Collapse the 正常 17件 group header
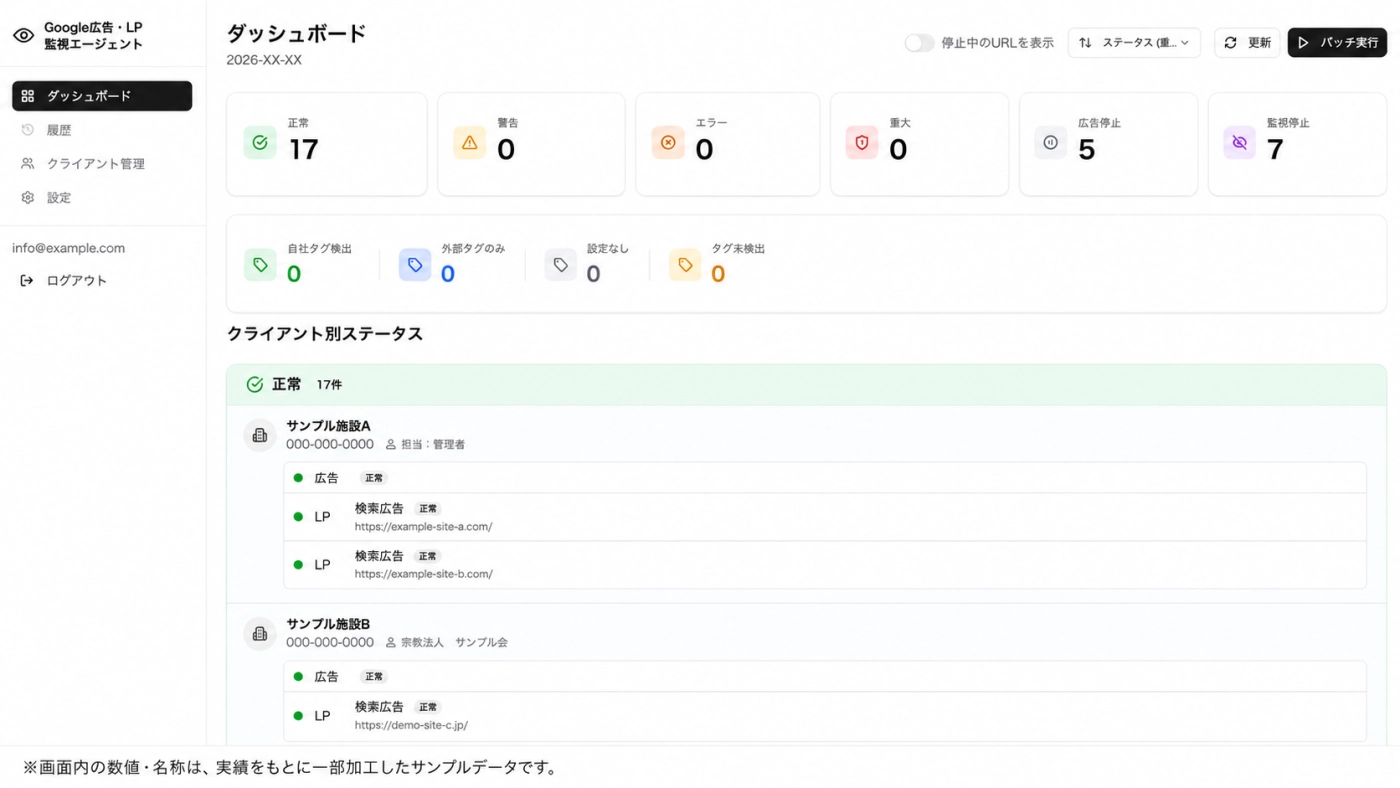Screen dimensions: 1400x788 coord(806,385)
